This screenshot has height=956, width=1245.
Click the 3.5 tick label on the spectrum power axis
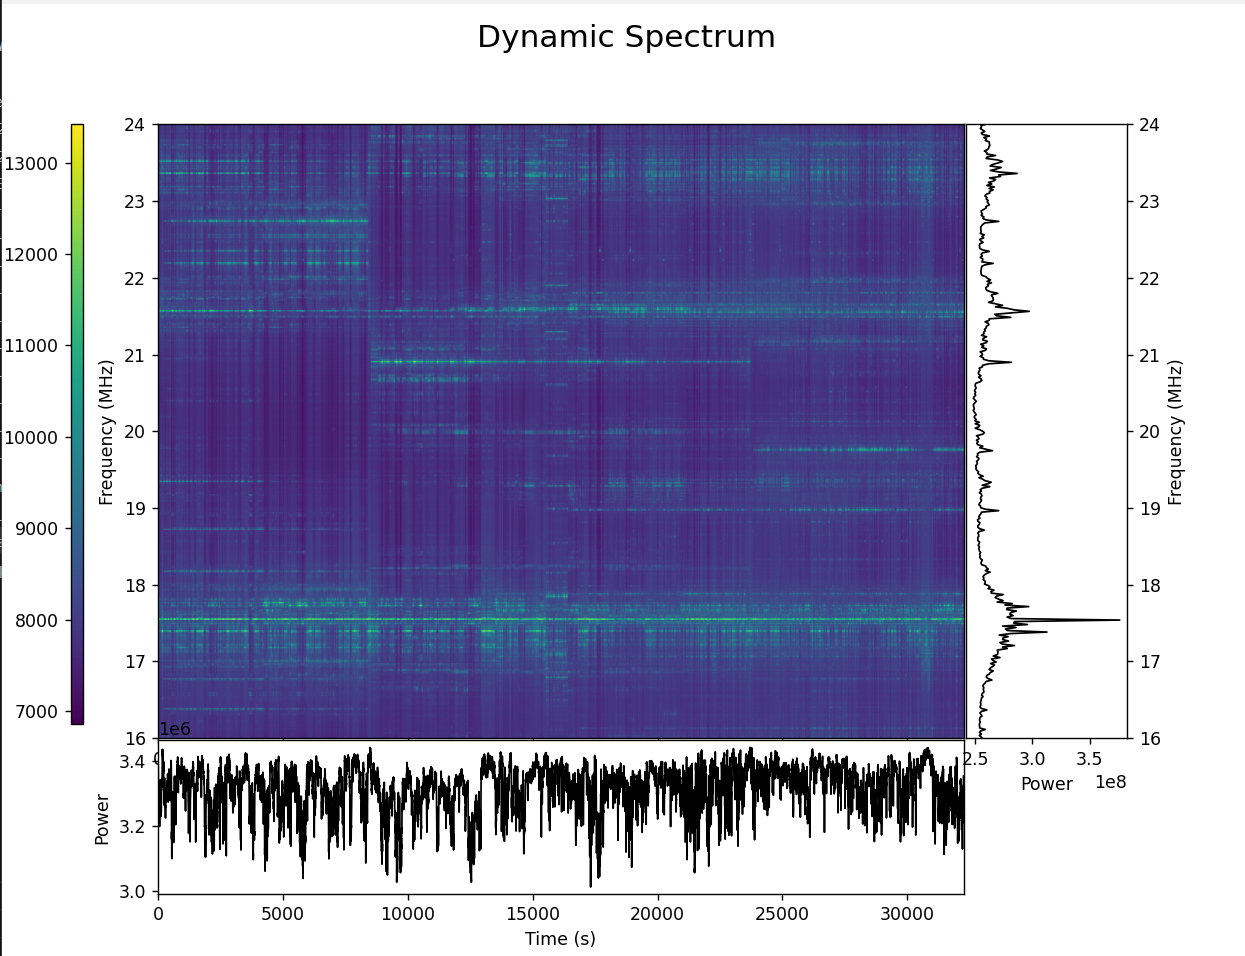coord(1089,759)
